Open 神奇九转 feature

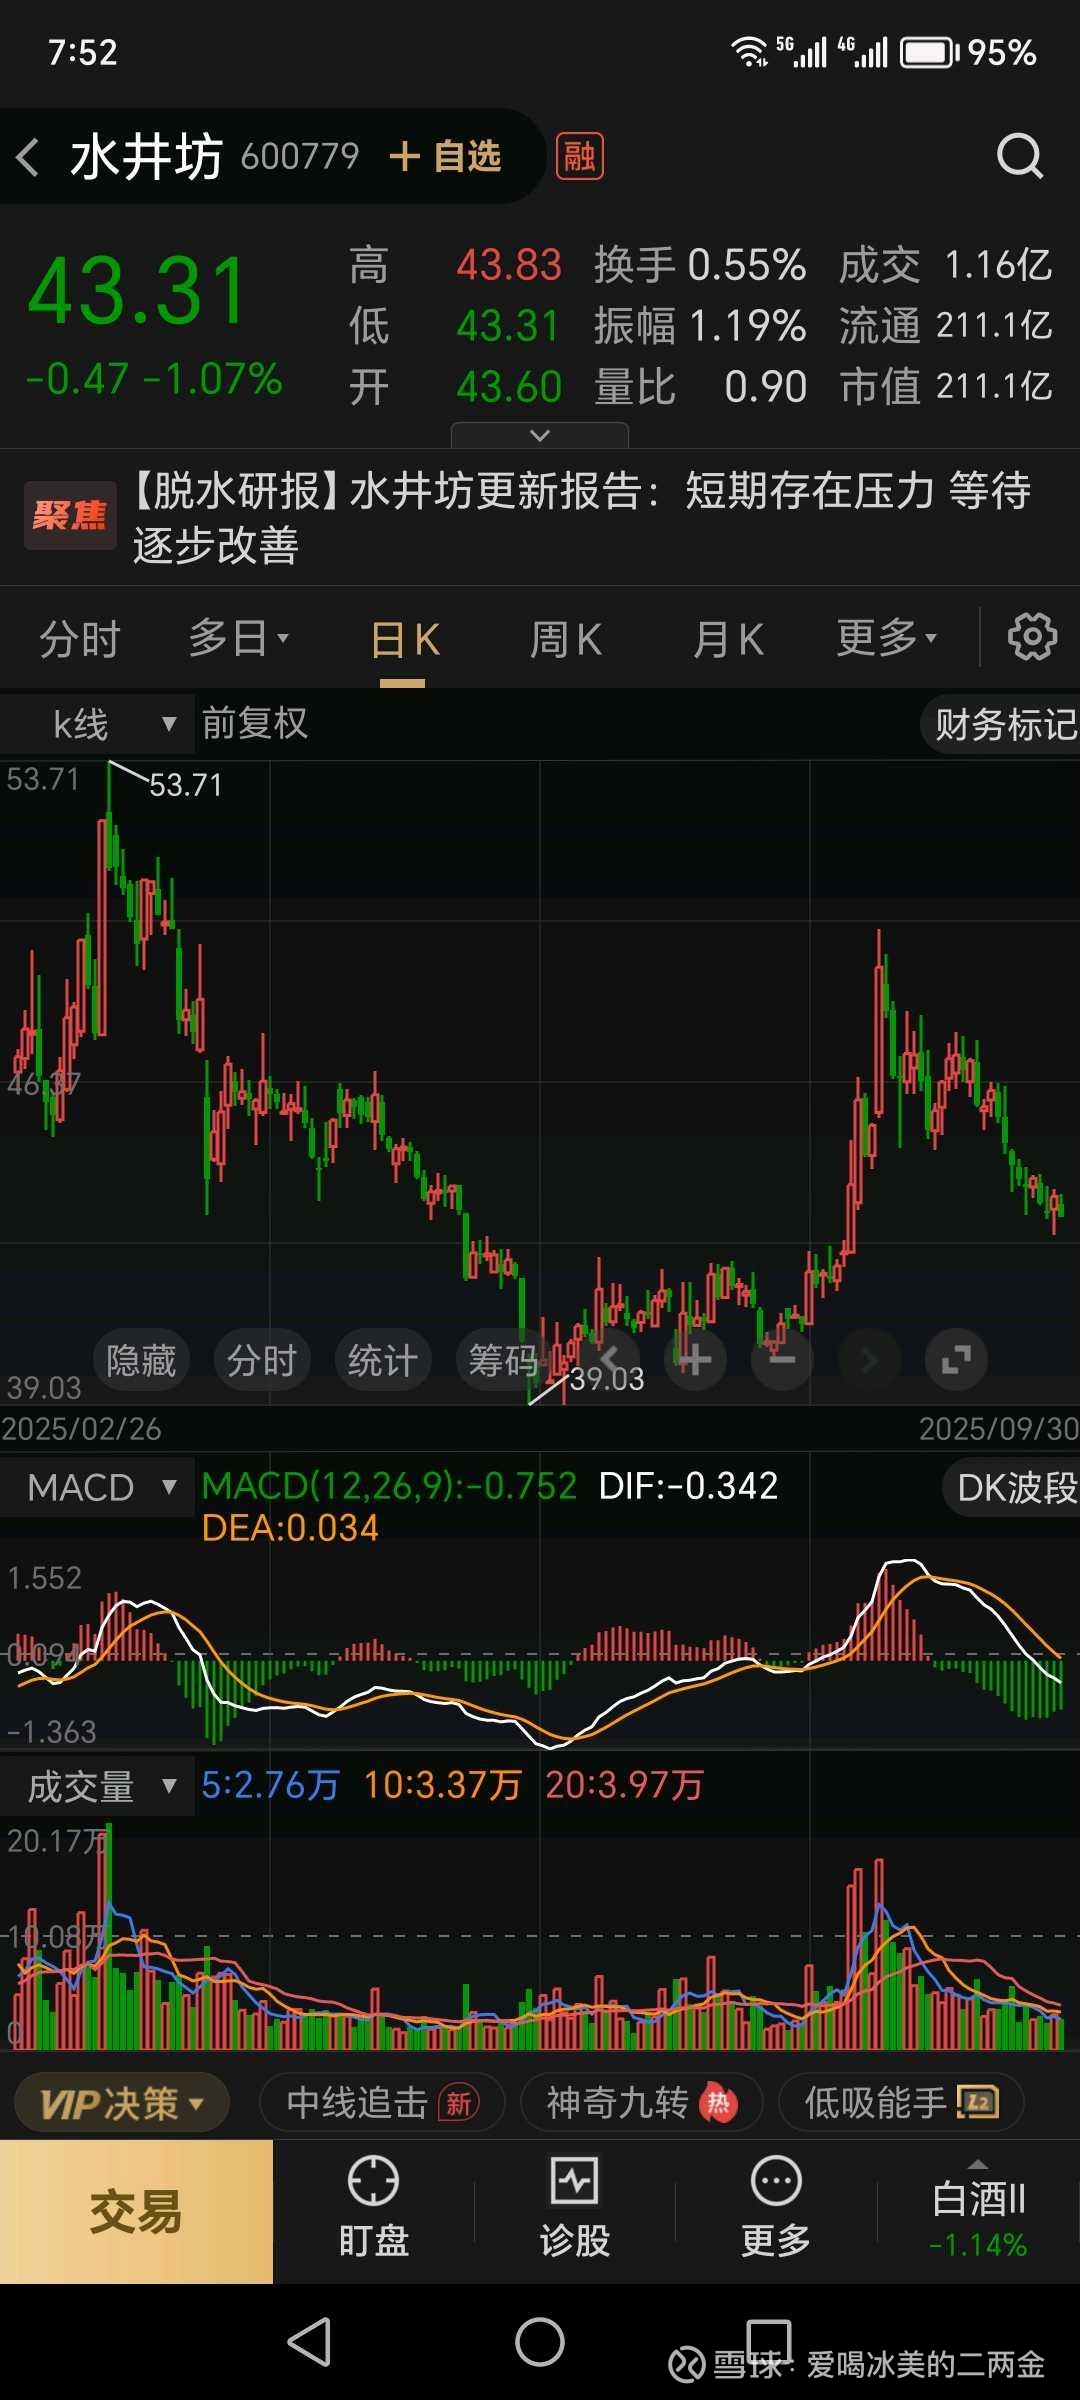tap(642, 2104)
